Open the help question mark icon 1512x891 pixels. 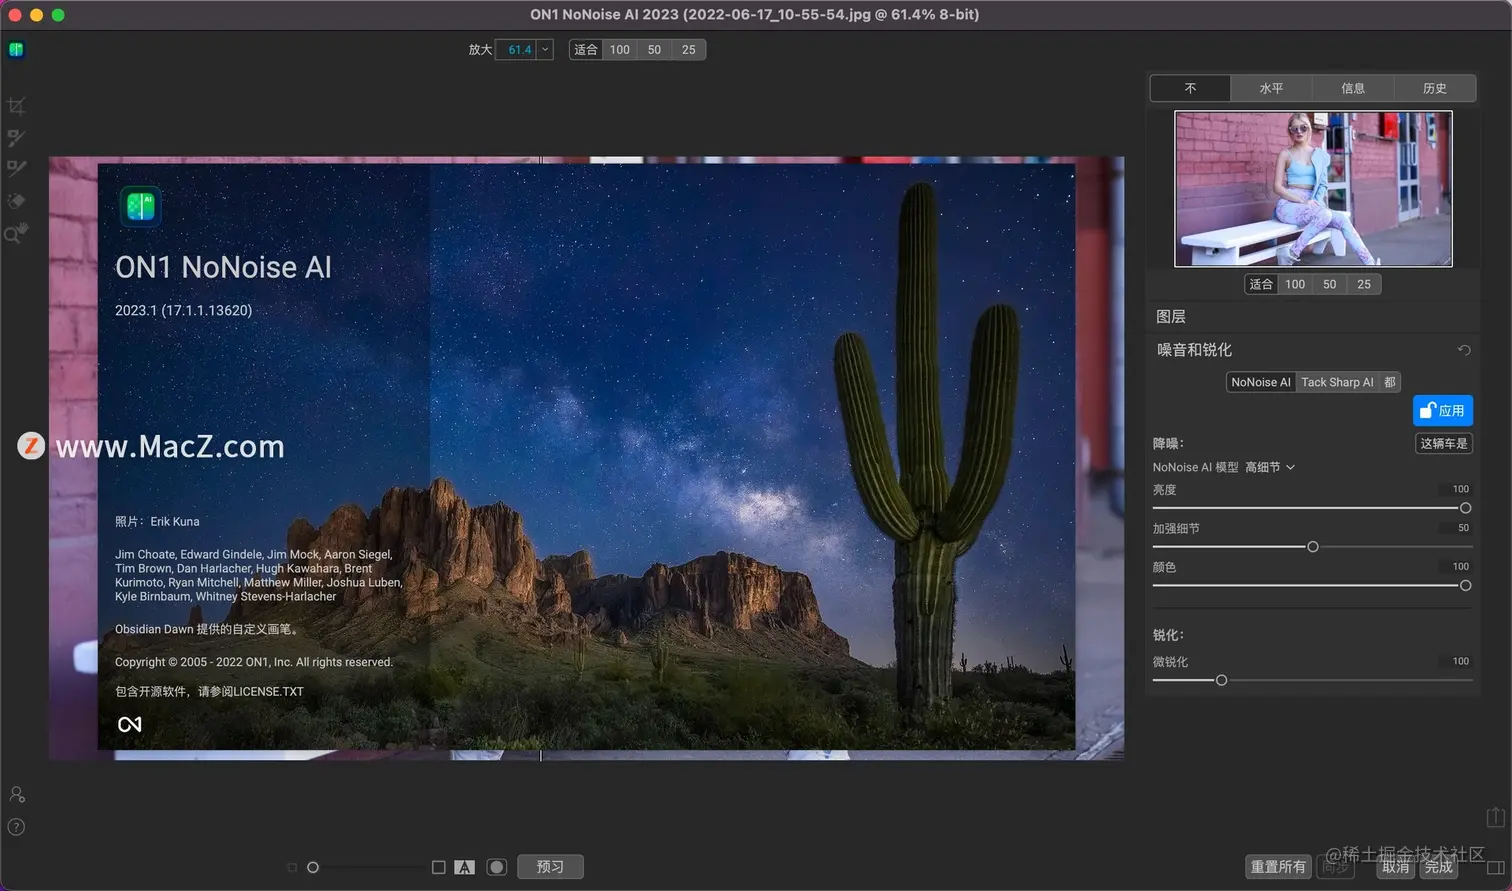pos(17,827)
